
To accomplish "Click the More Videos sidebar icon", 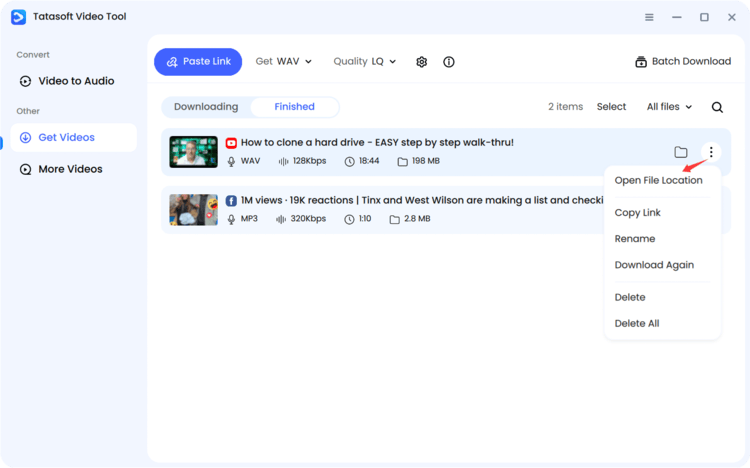I will click(x=25, y=169).
